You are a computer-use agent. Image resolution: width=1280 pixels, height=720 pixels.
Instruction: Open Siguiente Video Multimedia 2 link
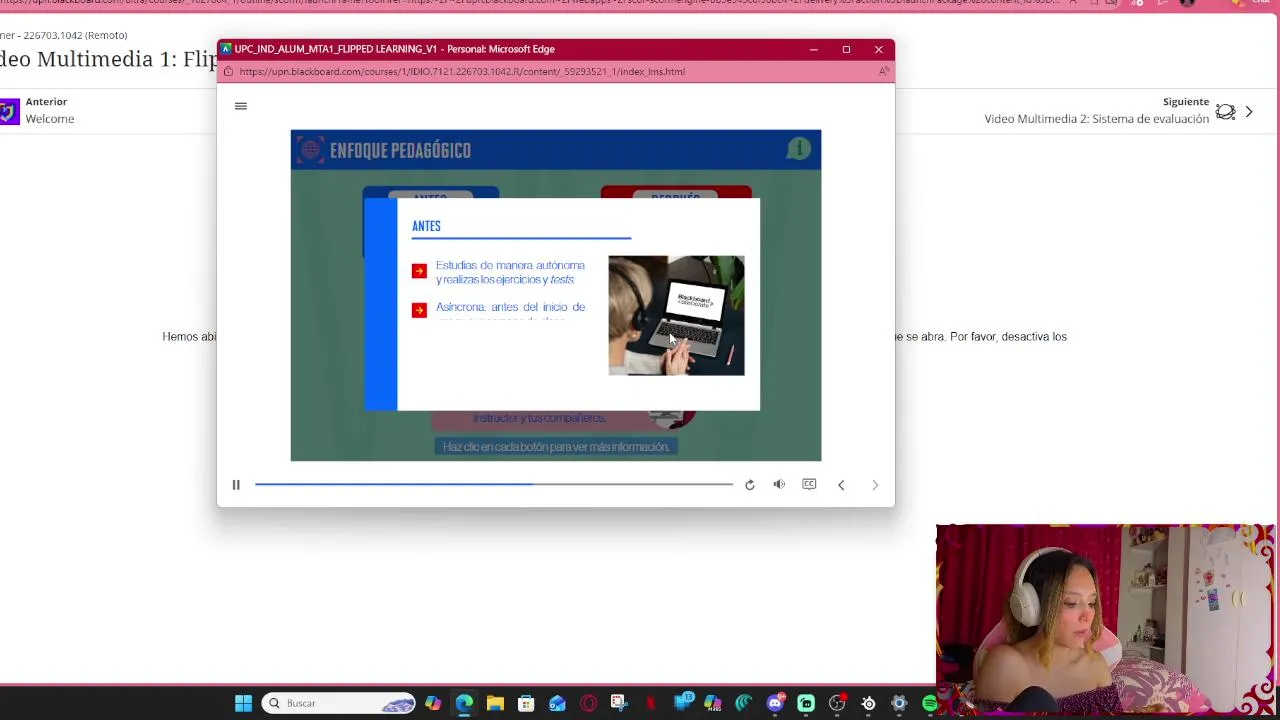coord(1096,110)
